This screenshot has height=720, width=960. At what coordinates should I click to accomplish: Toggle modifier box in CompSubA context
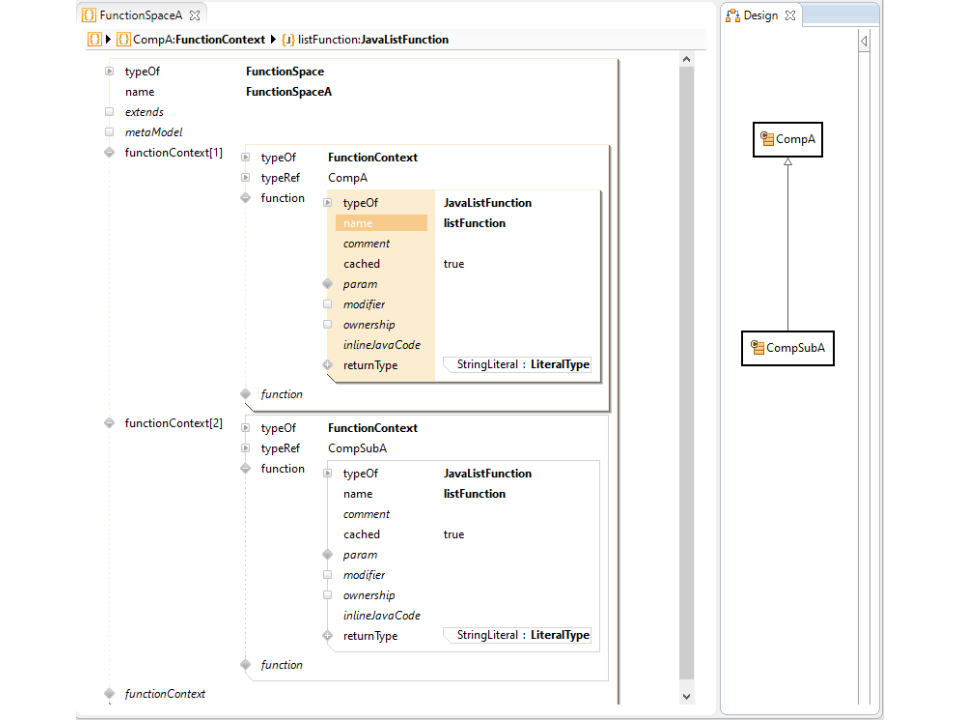coord(328,574)
